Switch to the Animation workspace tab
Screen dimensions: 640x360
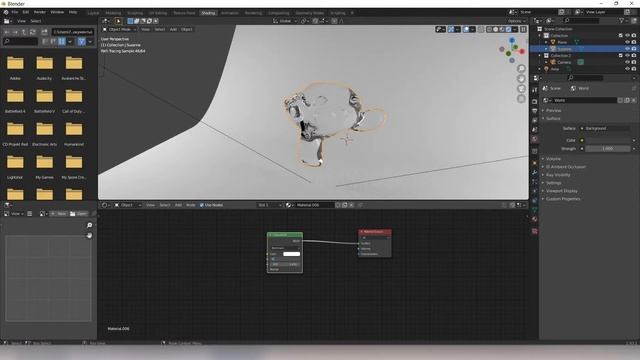tap(230, 13)
